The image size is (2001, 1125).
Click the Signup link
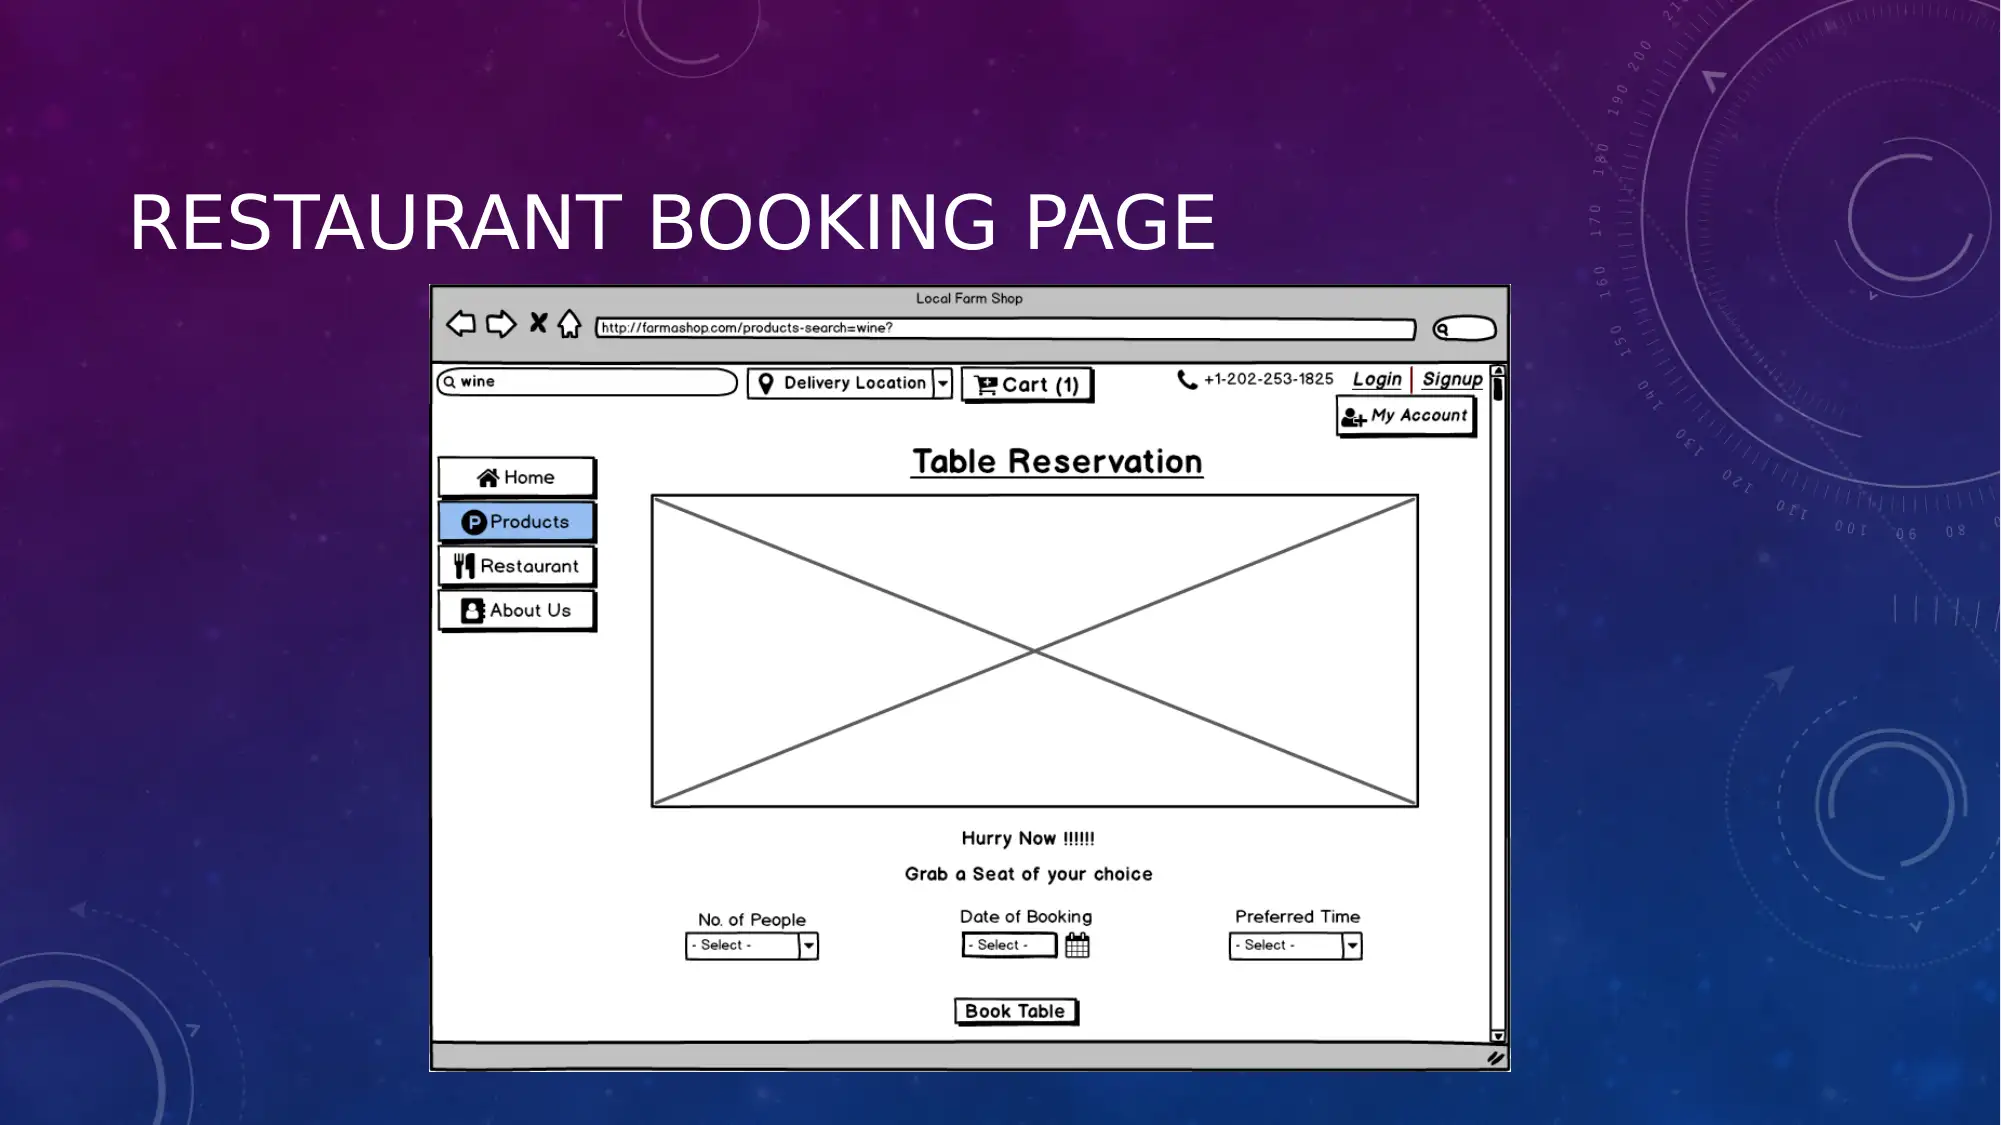point(1451,378)
